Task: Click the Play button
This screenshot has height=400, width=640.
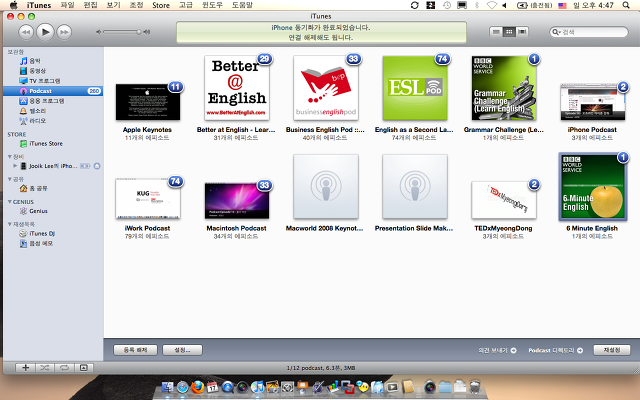Action: coord(45,32)
